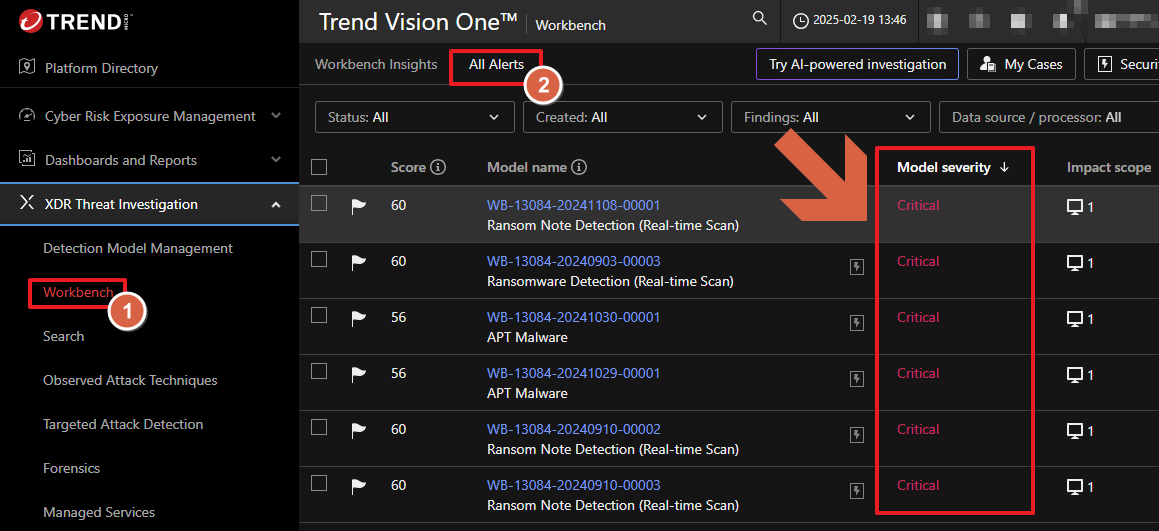
Task: Open the My Cases button
Action: 1021,64
